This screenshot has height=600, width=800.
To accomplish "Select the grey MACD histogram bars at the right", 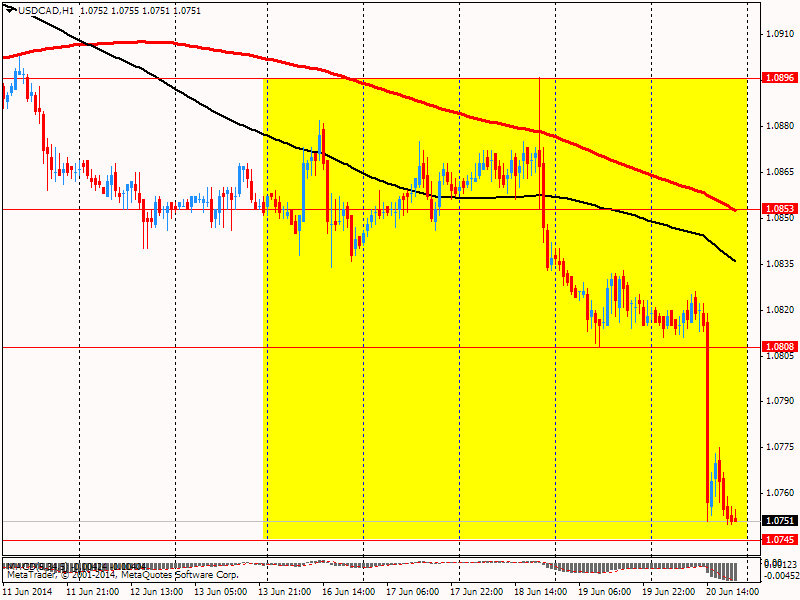I will (719, 571).
